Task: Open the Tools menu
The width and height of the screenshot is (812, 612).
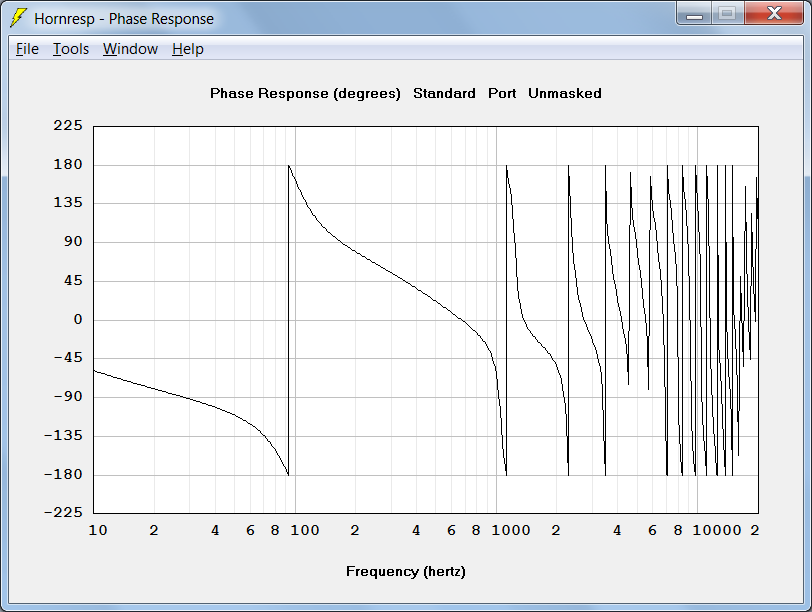Action: click(70, 49)
